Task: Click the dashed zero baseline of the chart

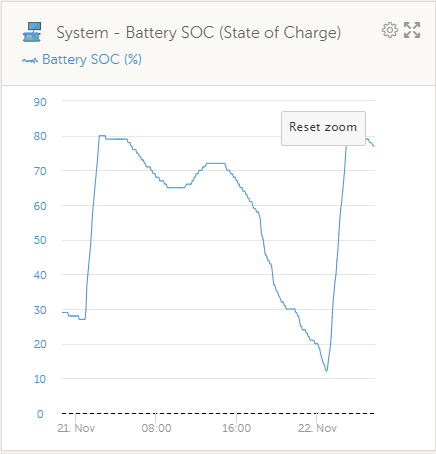Action: point(218,414)
